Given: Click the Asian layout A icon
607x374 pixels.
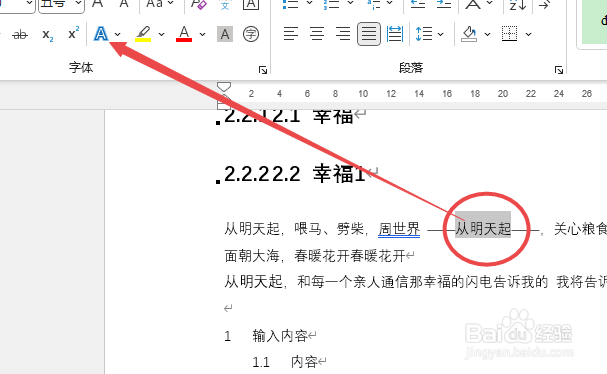Looking at the screenshot, I should (x=473, y=4).
